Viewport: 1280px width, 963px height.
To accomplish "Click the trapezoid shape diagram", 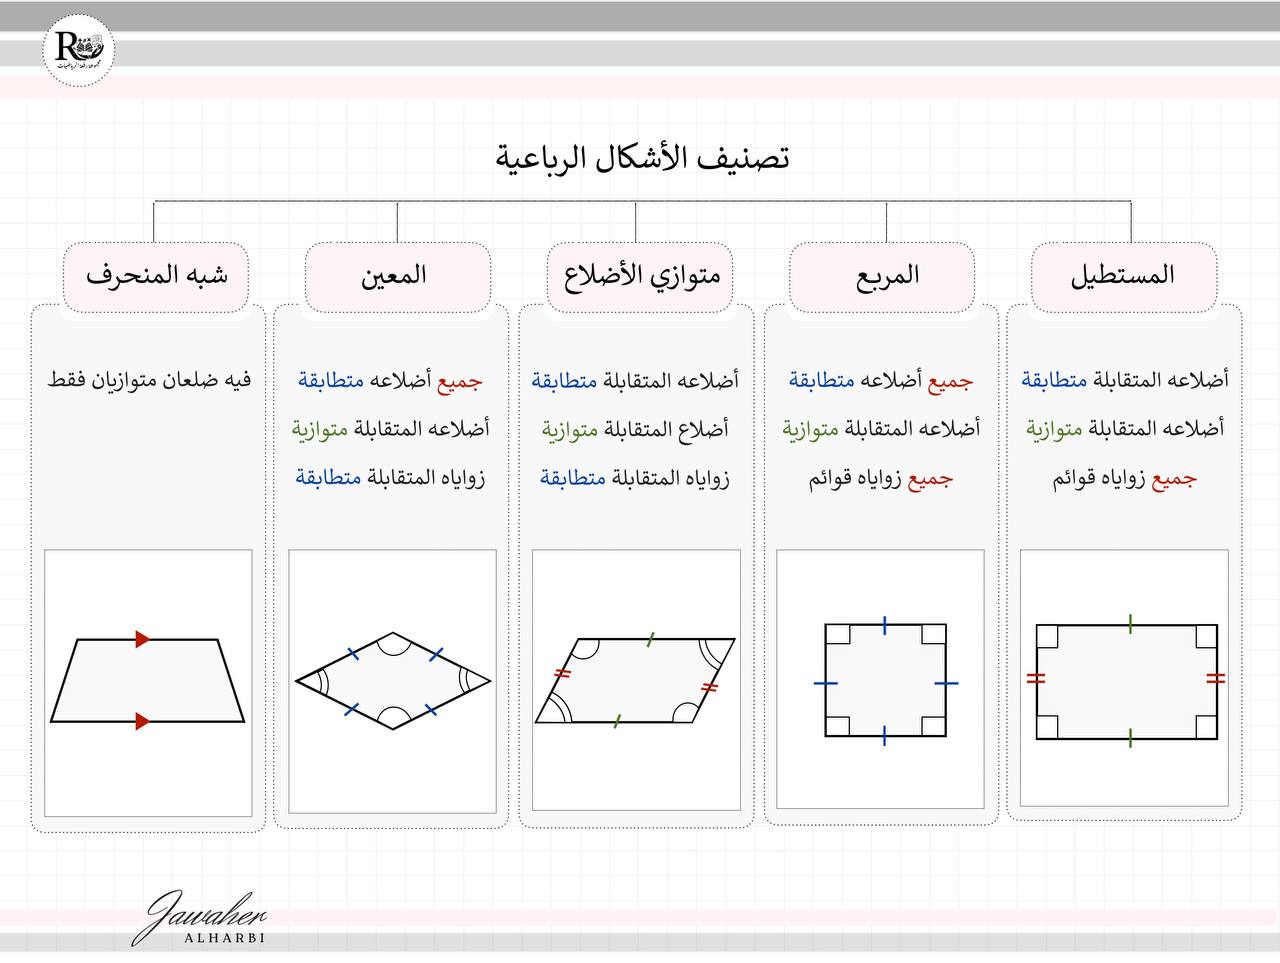I will click(148, 680).
